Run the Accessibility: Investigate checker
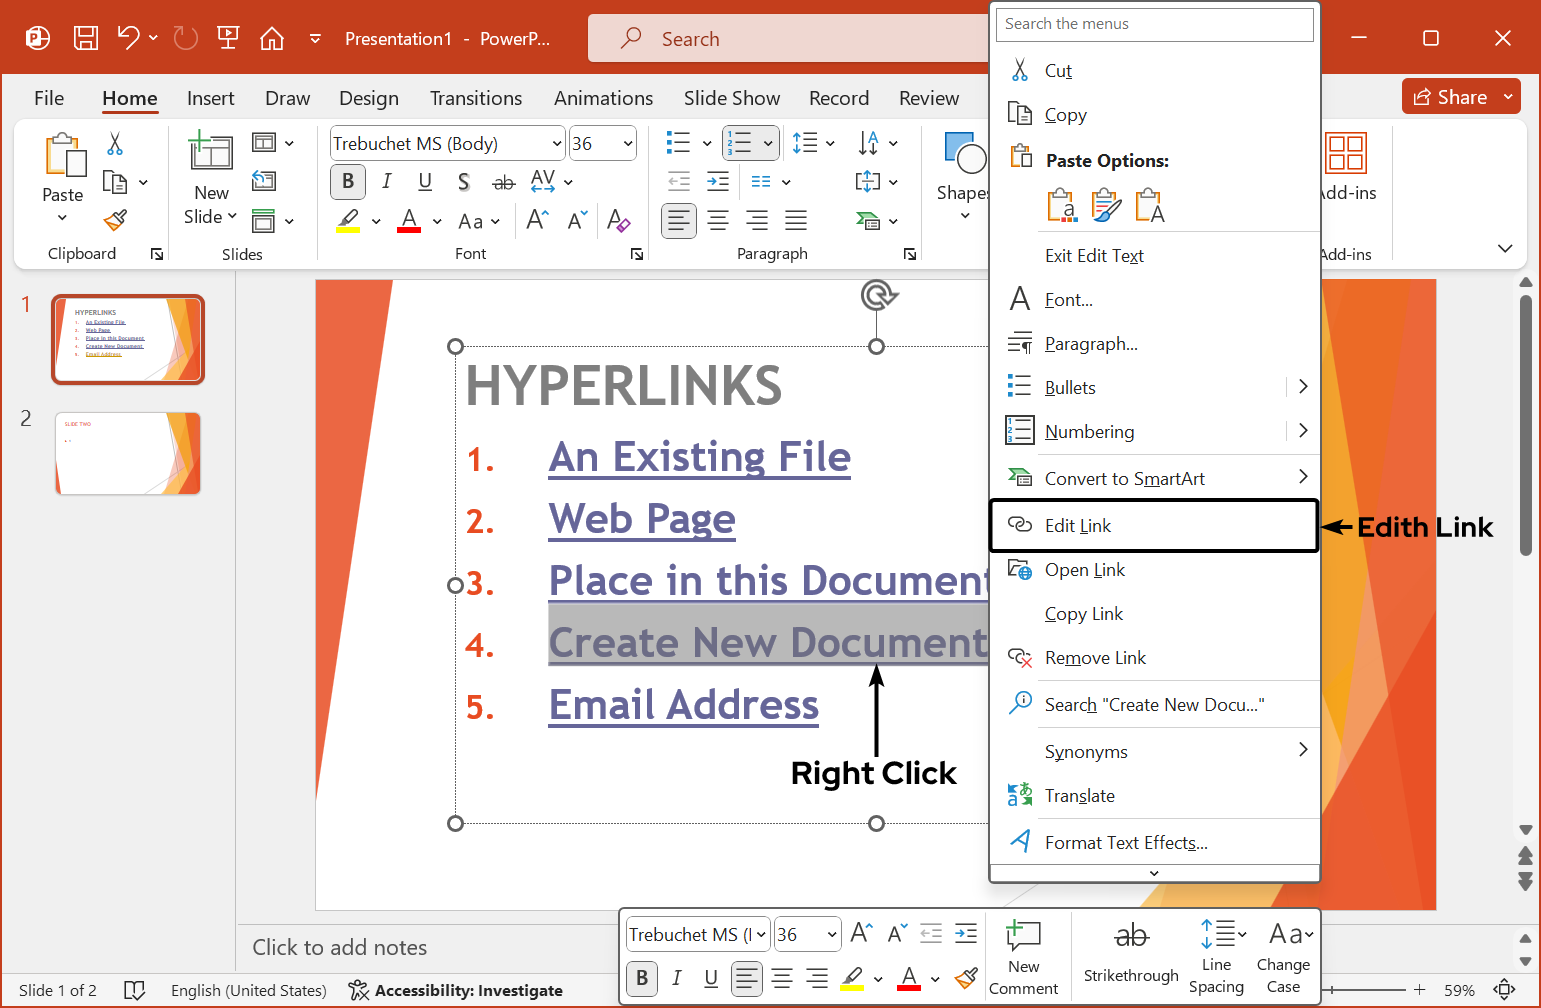This screenshot has width=1541, height=1008. pos(455,990)
